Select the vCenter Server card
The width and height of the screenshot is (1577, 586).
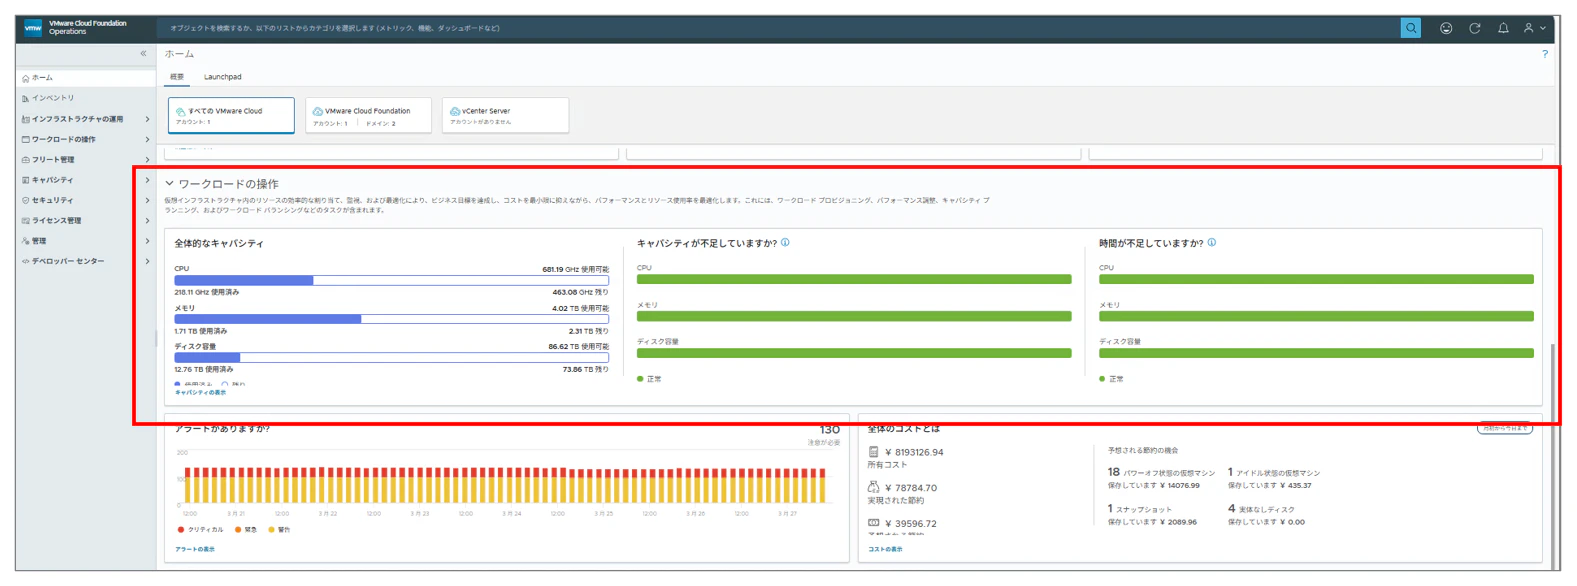(505, 115)
